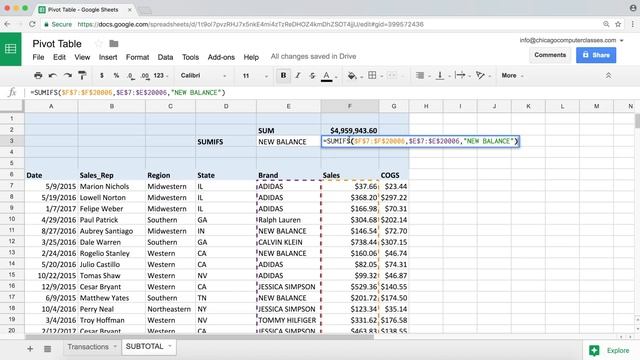
Task: Select the Paint format tool
Action: [x=82, y=76]
